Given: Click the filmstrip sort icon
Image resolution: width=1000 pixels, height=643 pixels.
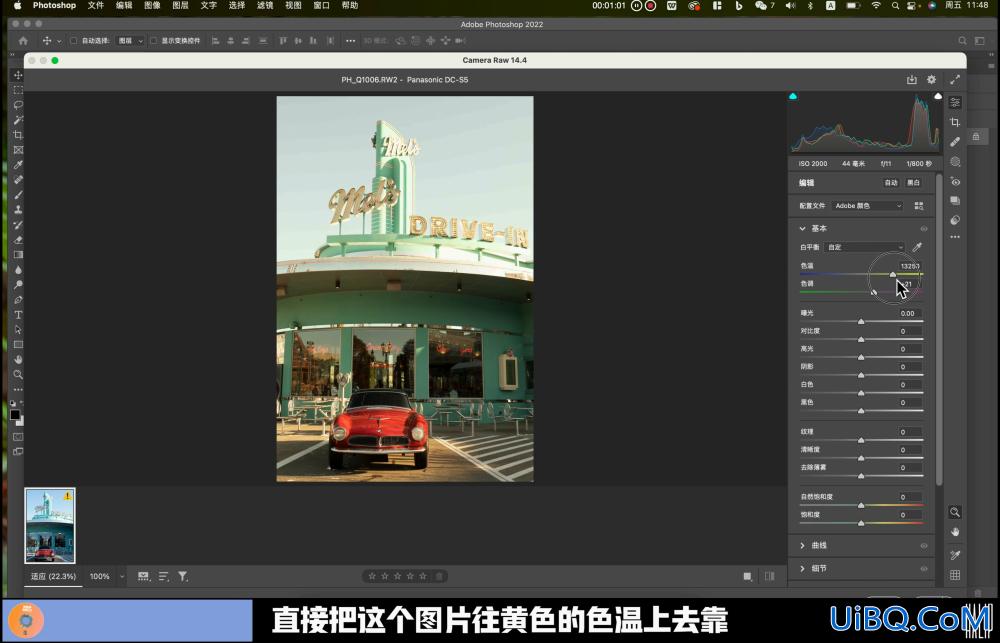Looking at the screenshot, I should click(x=163, y=576).
